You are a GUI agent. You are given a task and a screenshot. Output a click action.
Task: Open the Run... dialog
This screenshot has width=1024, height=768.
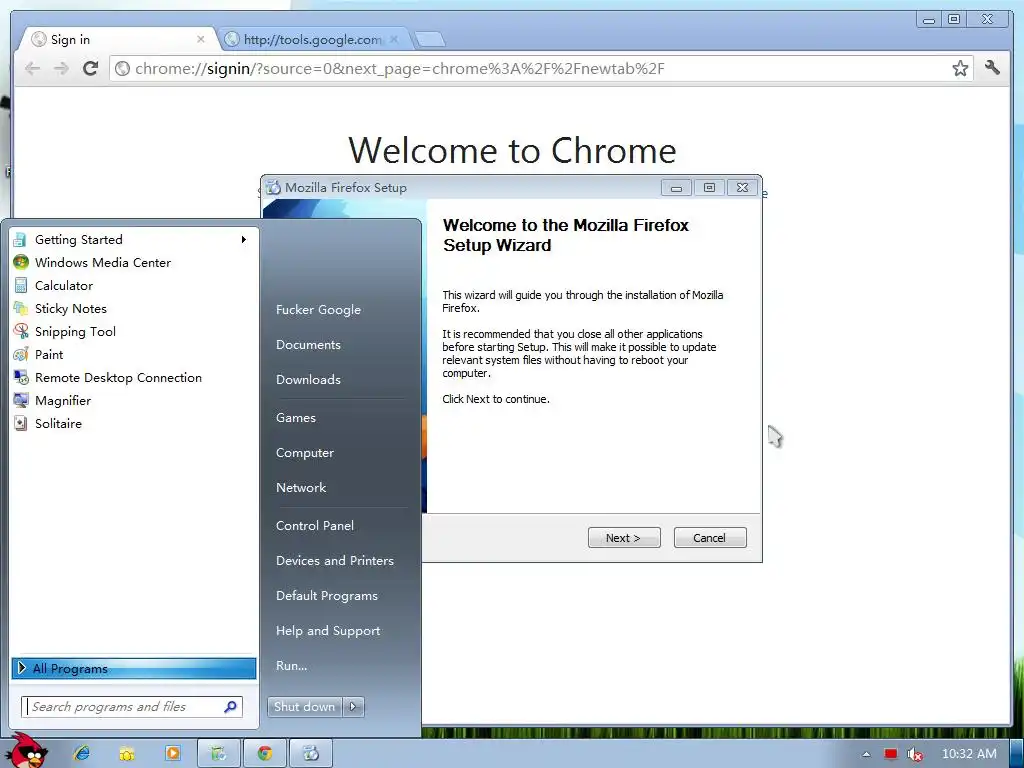[x=291, y=666]
